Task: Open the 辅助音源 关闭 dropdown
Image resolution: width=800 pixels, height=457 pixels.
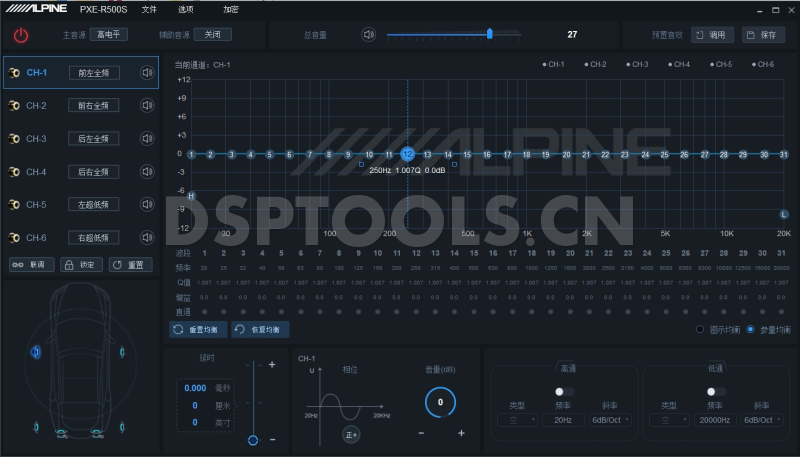Action: point(213,34)
